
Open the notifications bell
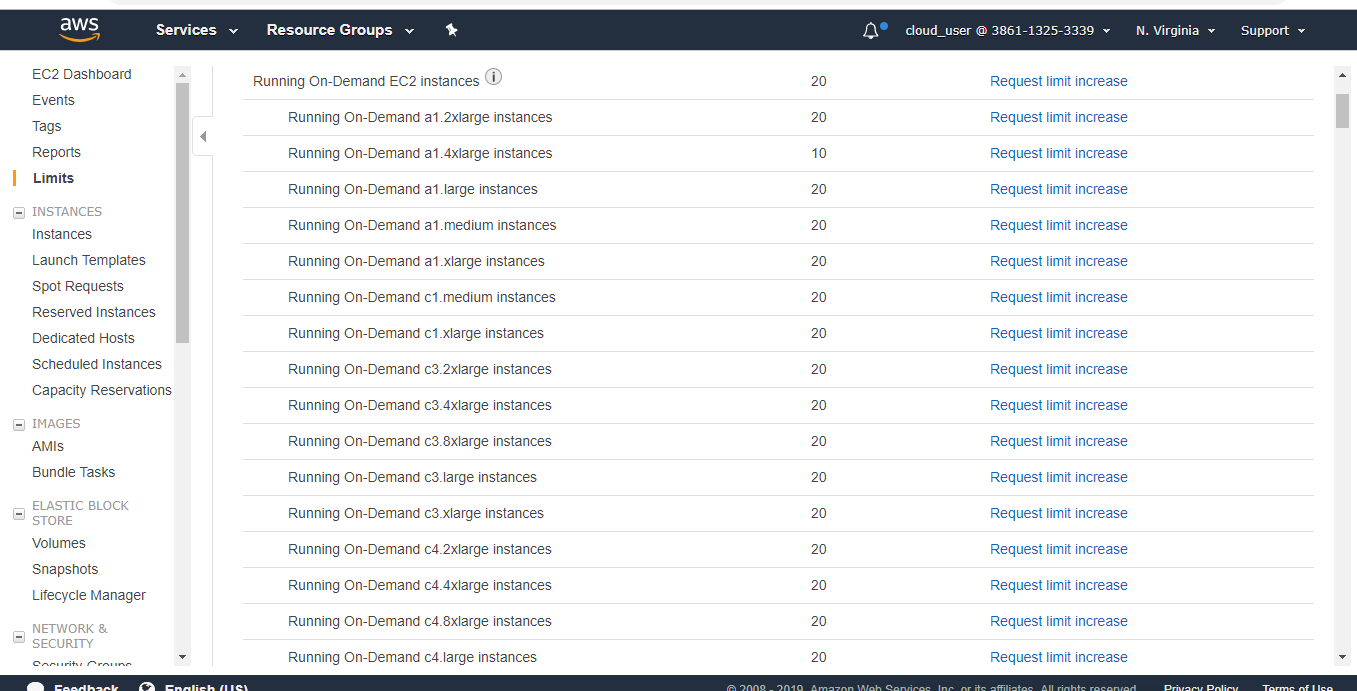(x=871, y=31)
